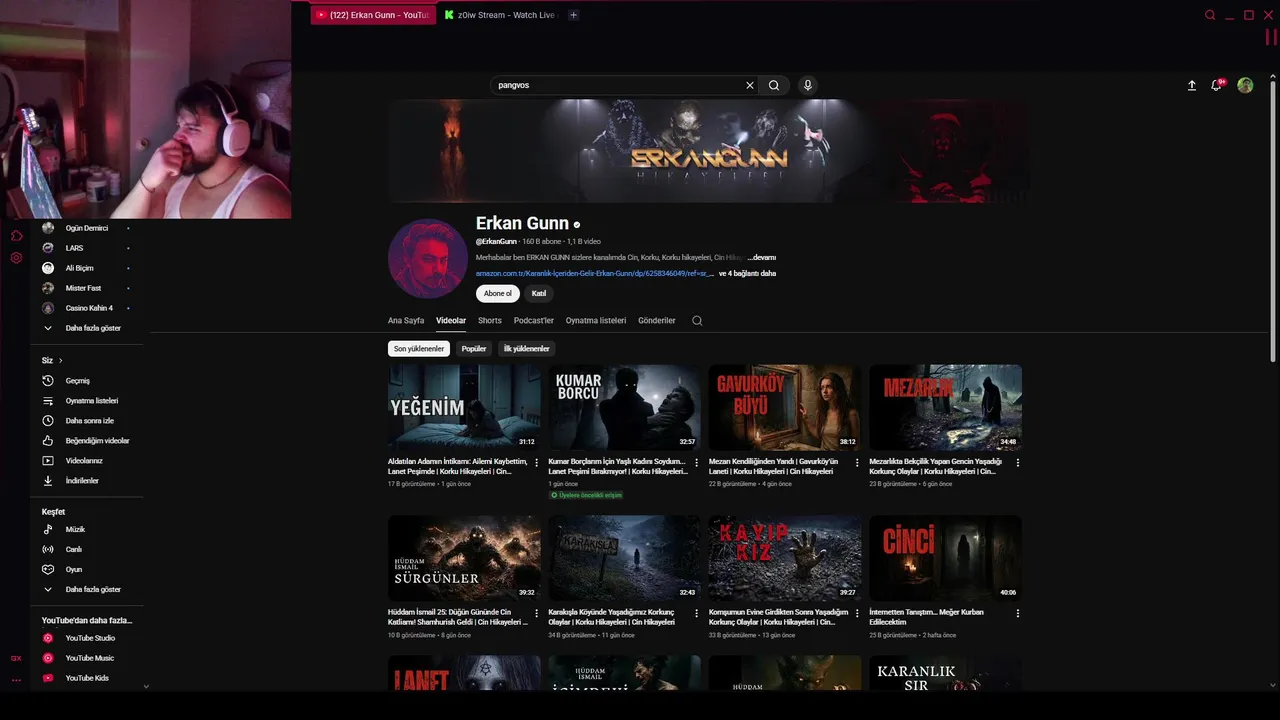Open options menu for Mezarlıkta Bekçilik video
This screenshot has width=1280, height=720.
(1018, 463)
